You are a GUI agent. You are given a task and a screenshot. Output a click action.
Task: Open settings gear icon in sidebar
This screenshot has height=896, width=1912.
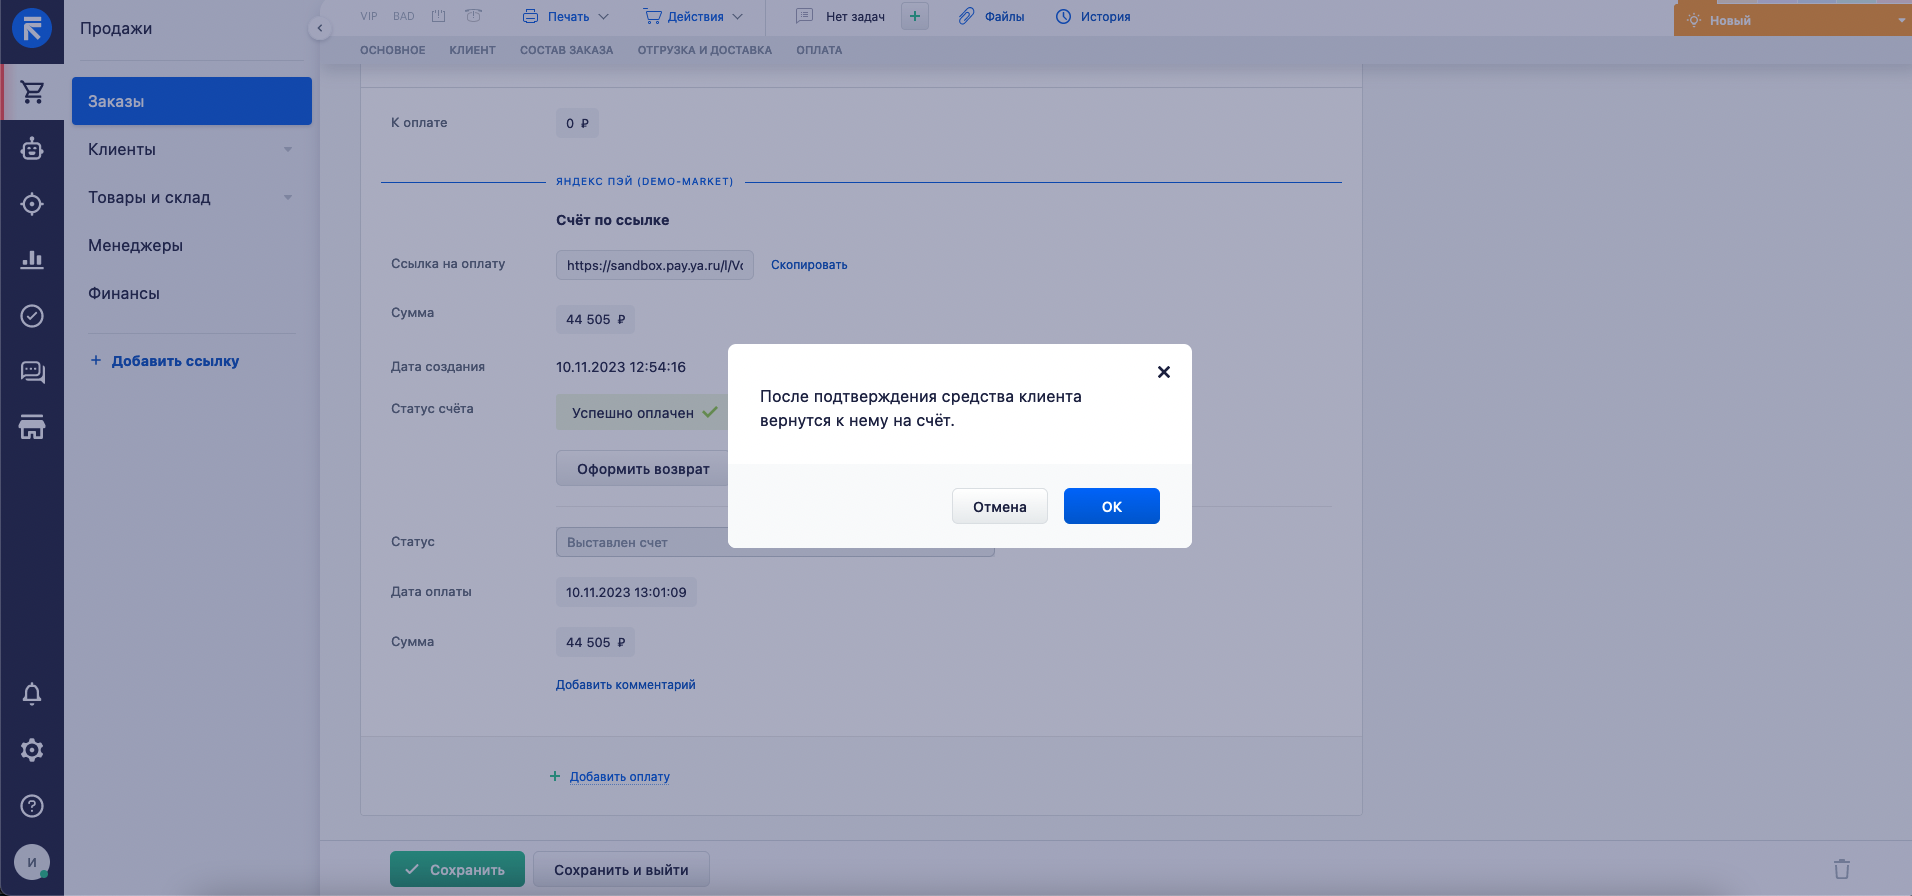click(32, 750)
